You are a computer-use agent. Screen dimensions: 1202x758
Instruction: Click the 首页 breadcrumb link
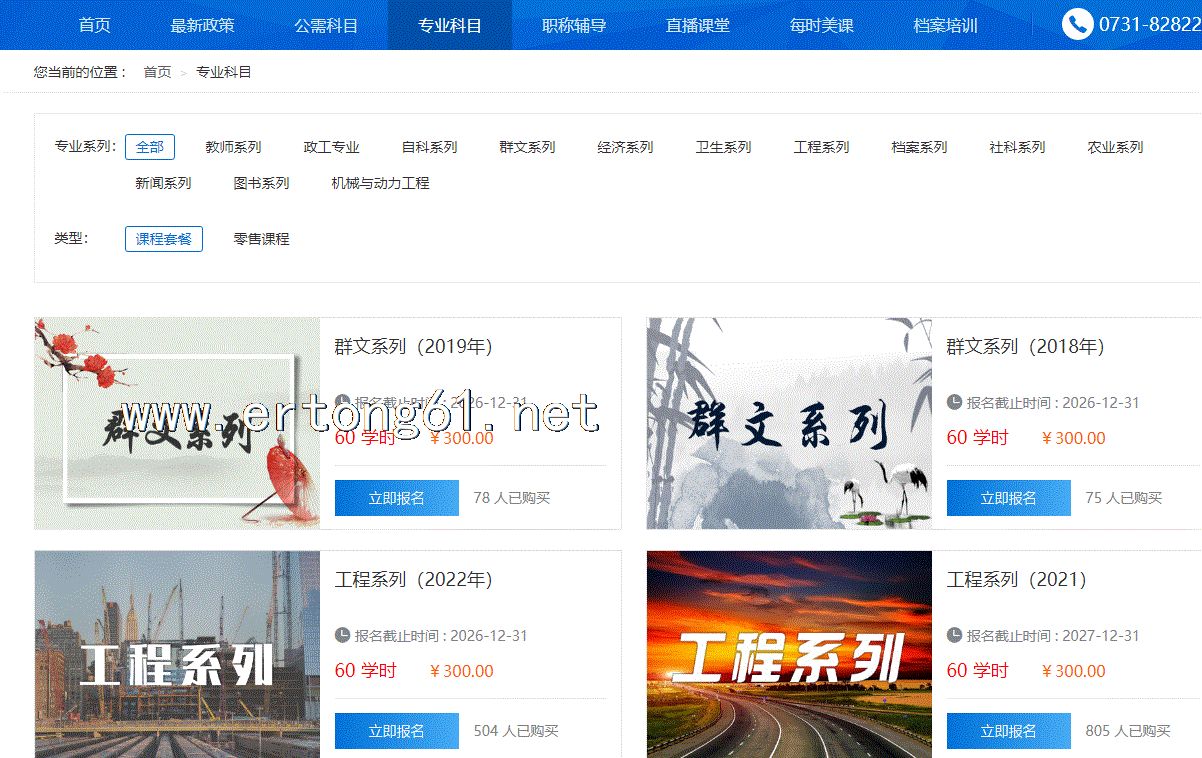coord(157,72)
